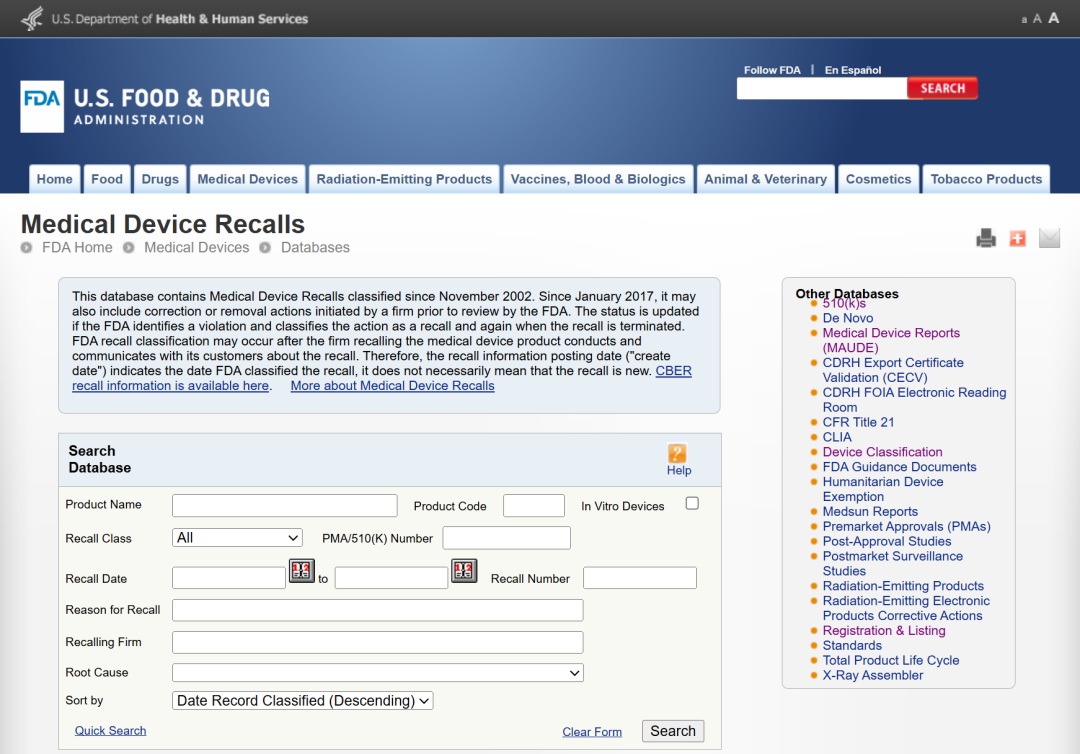Open Vaccines, Blood & Biologics tab
This screenshot has width=1080, height=754.
pos(598,179)
